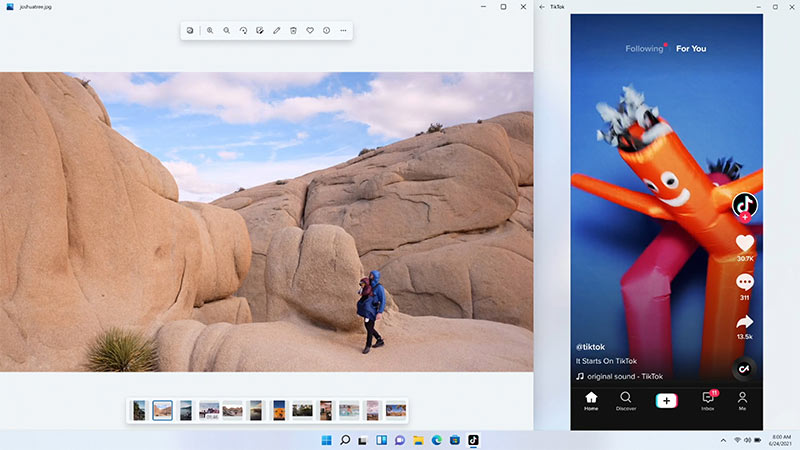Go to the TikTok Home tab
The height and width of the screenshot is (450, 800).
(591, 401)
